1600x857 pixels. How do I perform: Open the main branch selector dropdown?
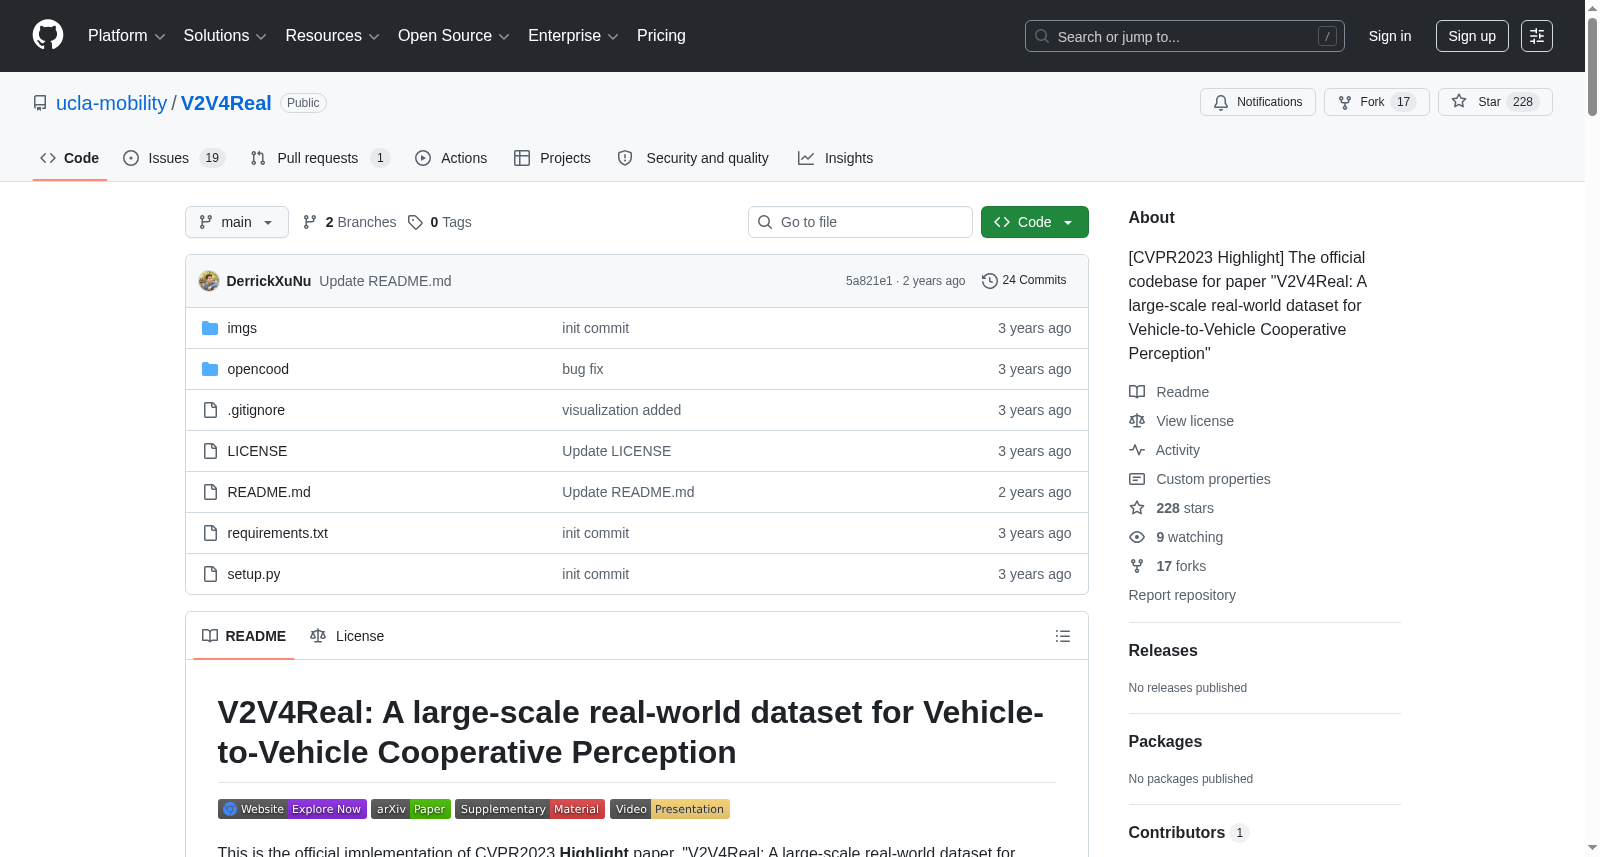(237, 222)
